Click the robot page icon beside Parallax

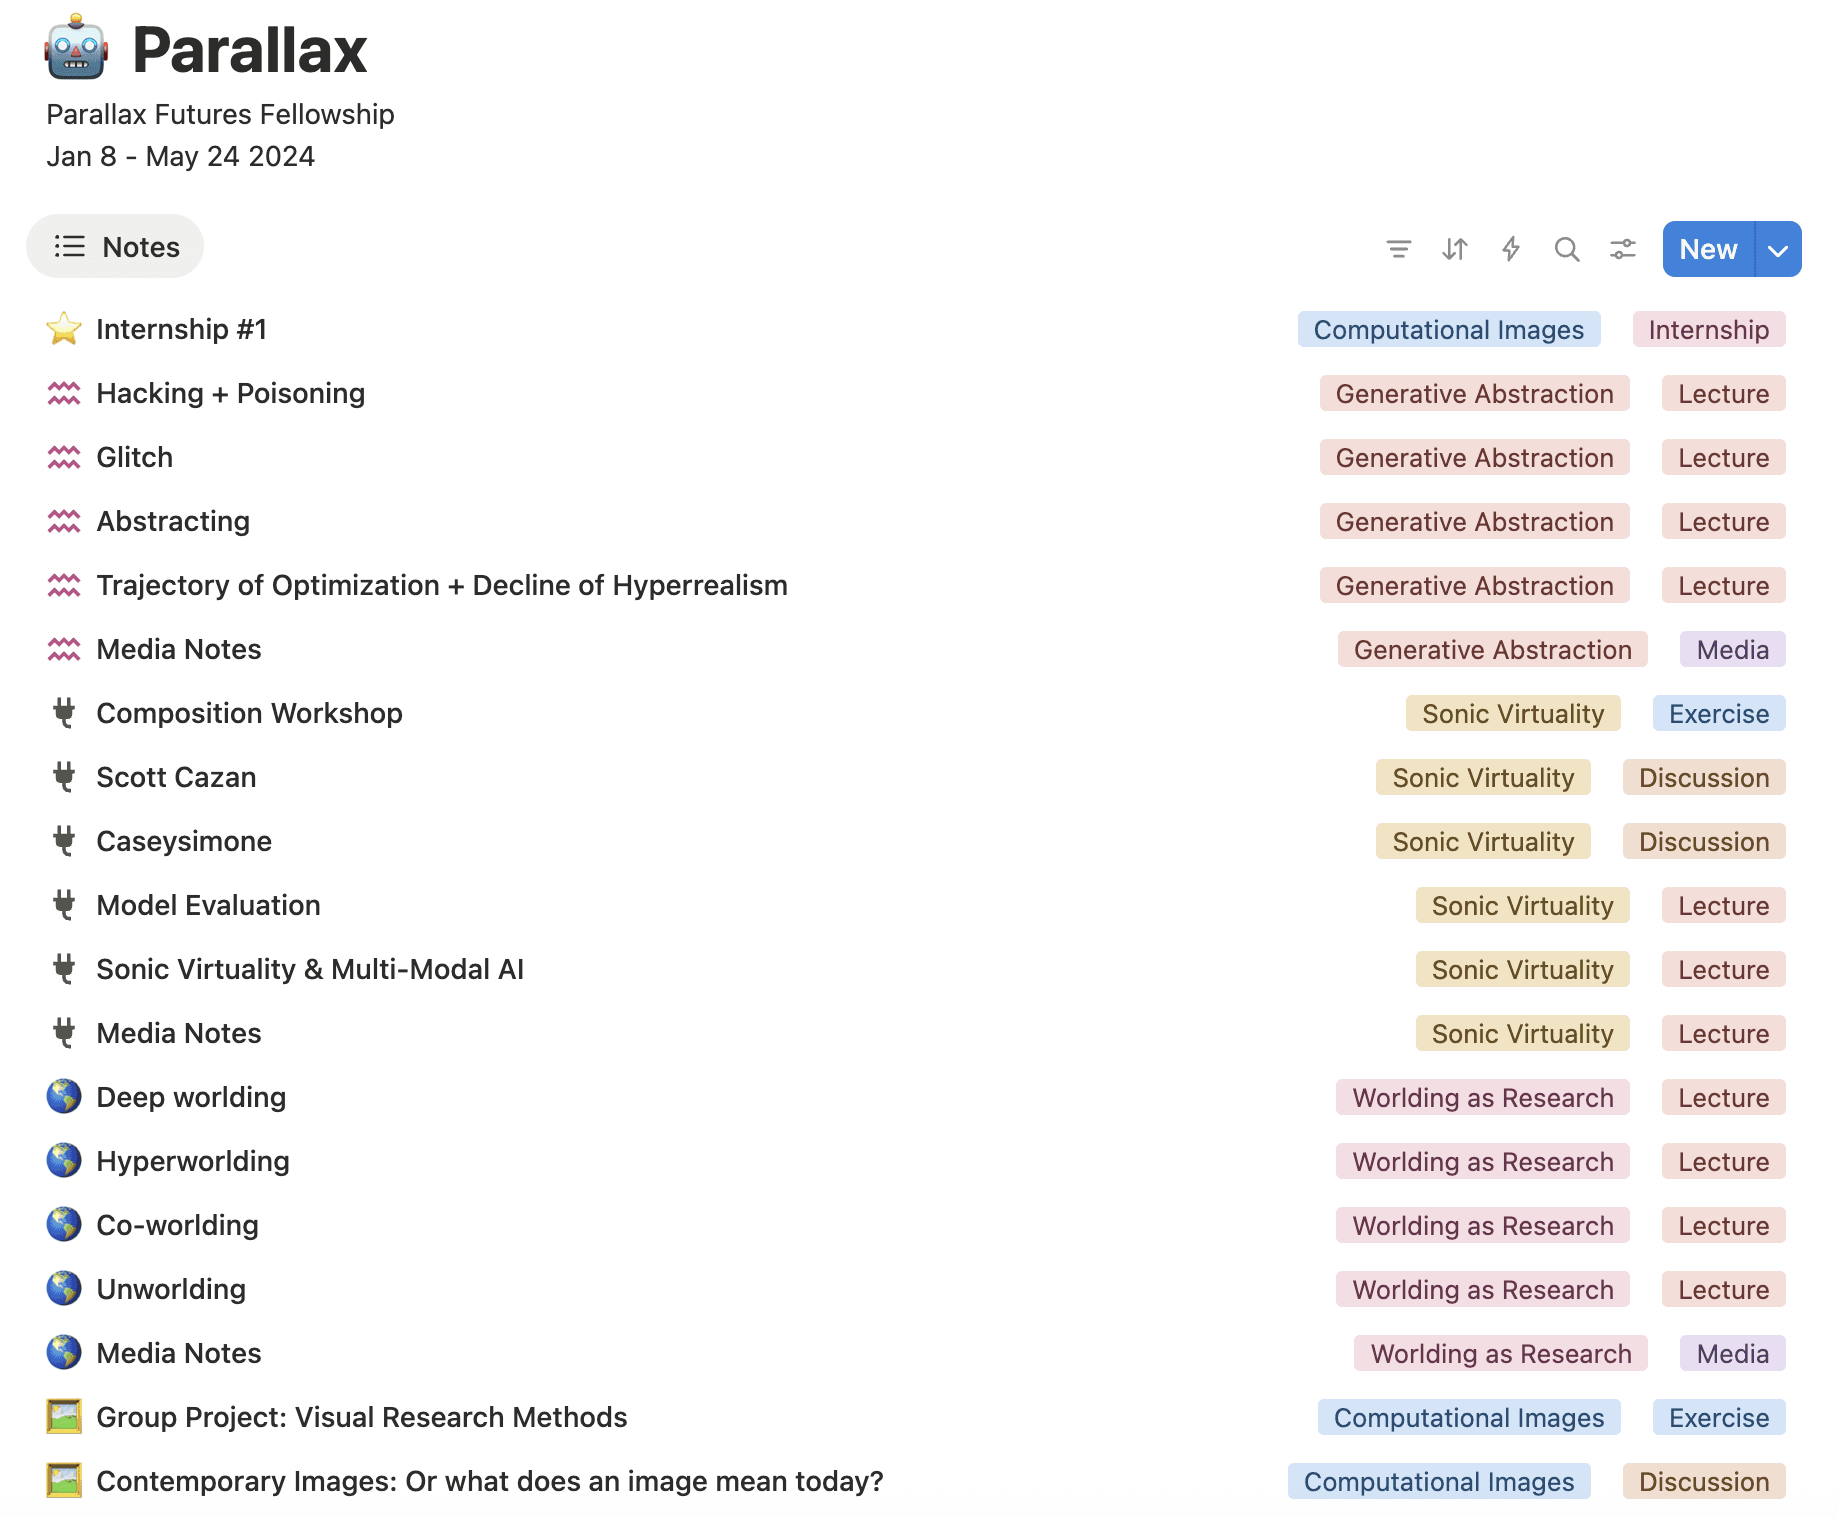click(x=76, y=48)
